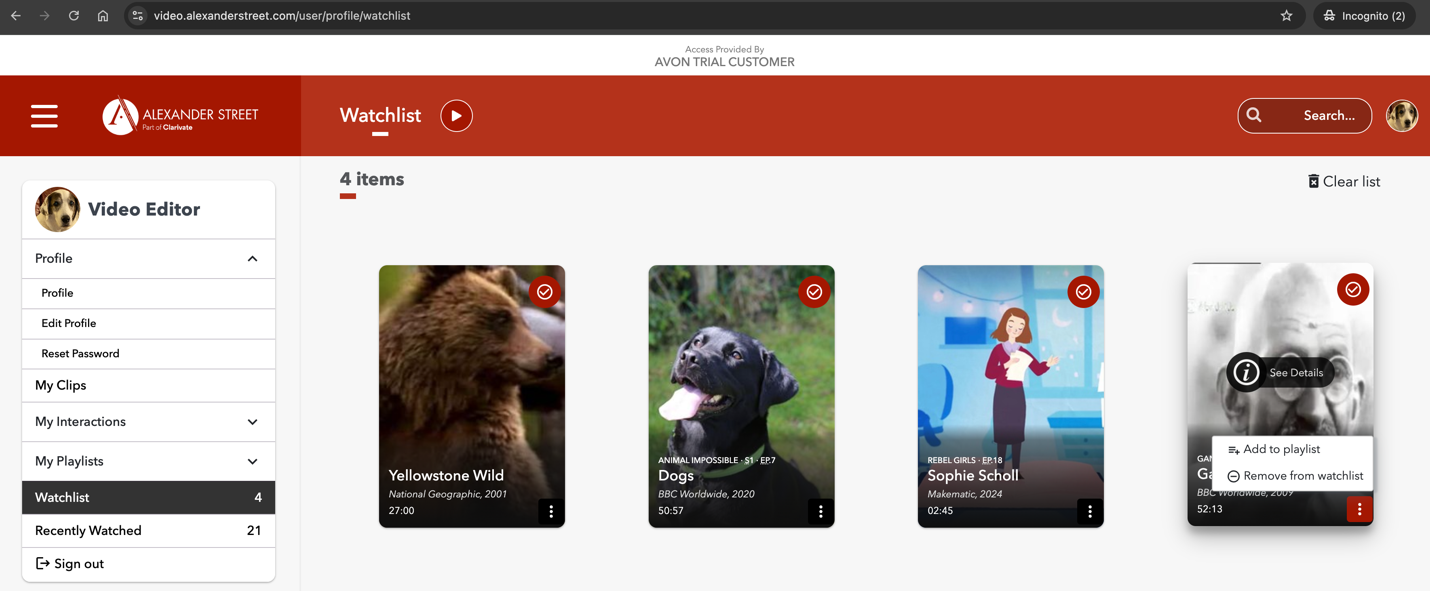Viewport: 1430px width, 591px height.
Task: Sign out of the account
Action: pos(70,564)
